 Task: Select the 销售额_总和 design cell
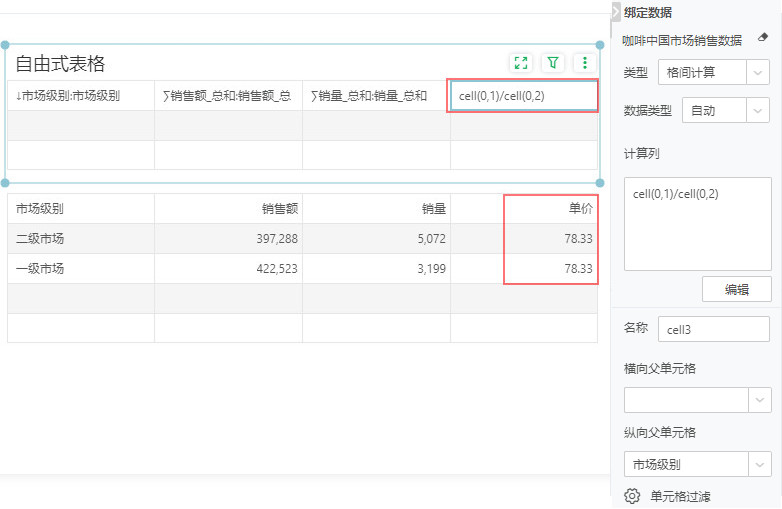pos(228,96)
